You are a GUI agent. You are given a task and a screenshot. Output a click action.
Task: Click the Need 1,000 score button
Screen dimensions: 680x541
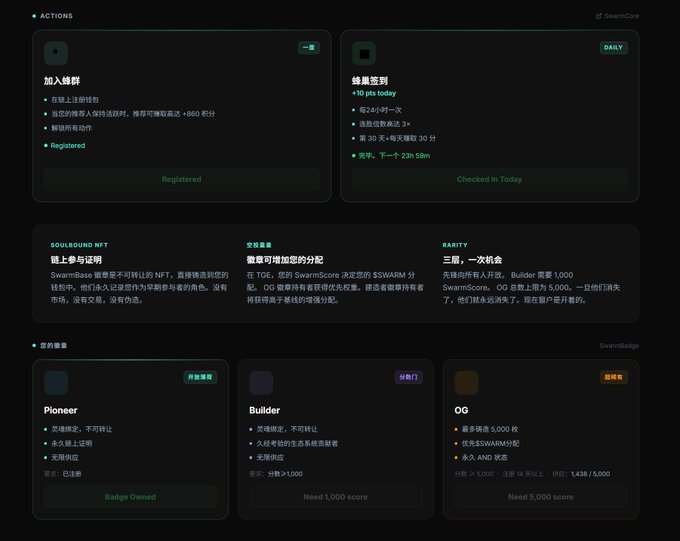(335, 497)
